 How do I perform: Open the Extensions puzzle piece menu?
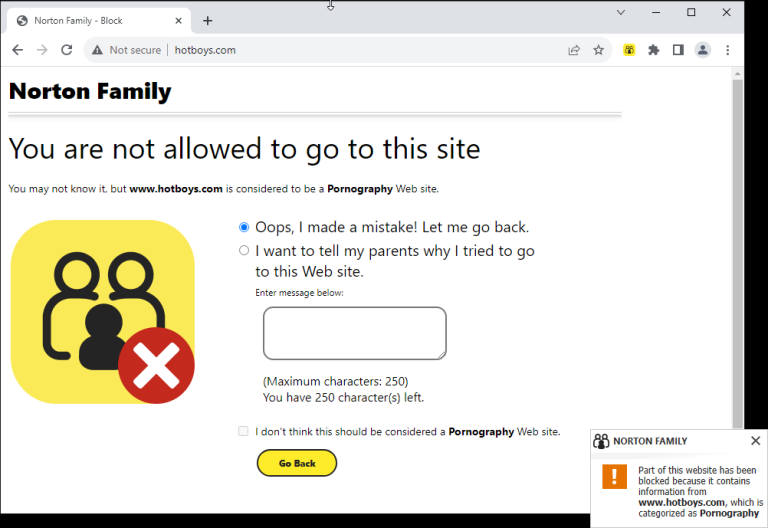pyautogui.click(x=653, y=50)
